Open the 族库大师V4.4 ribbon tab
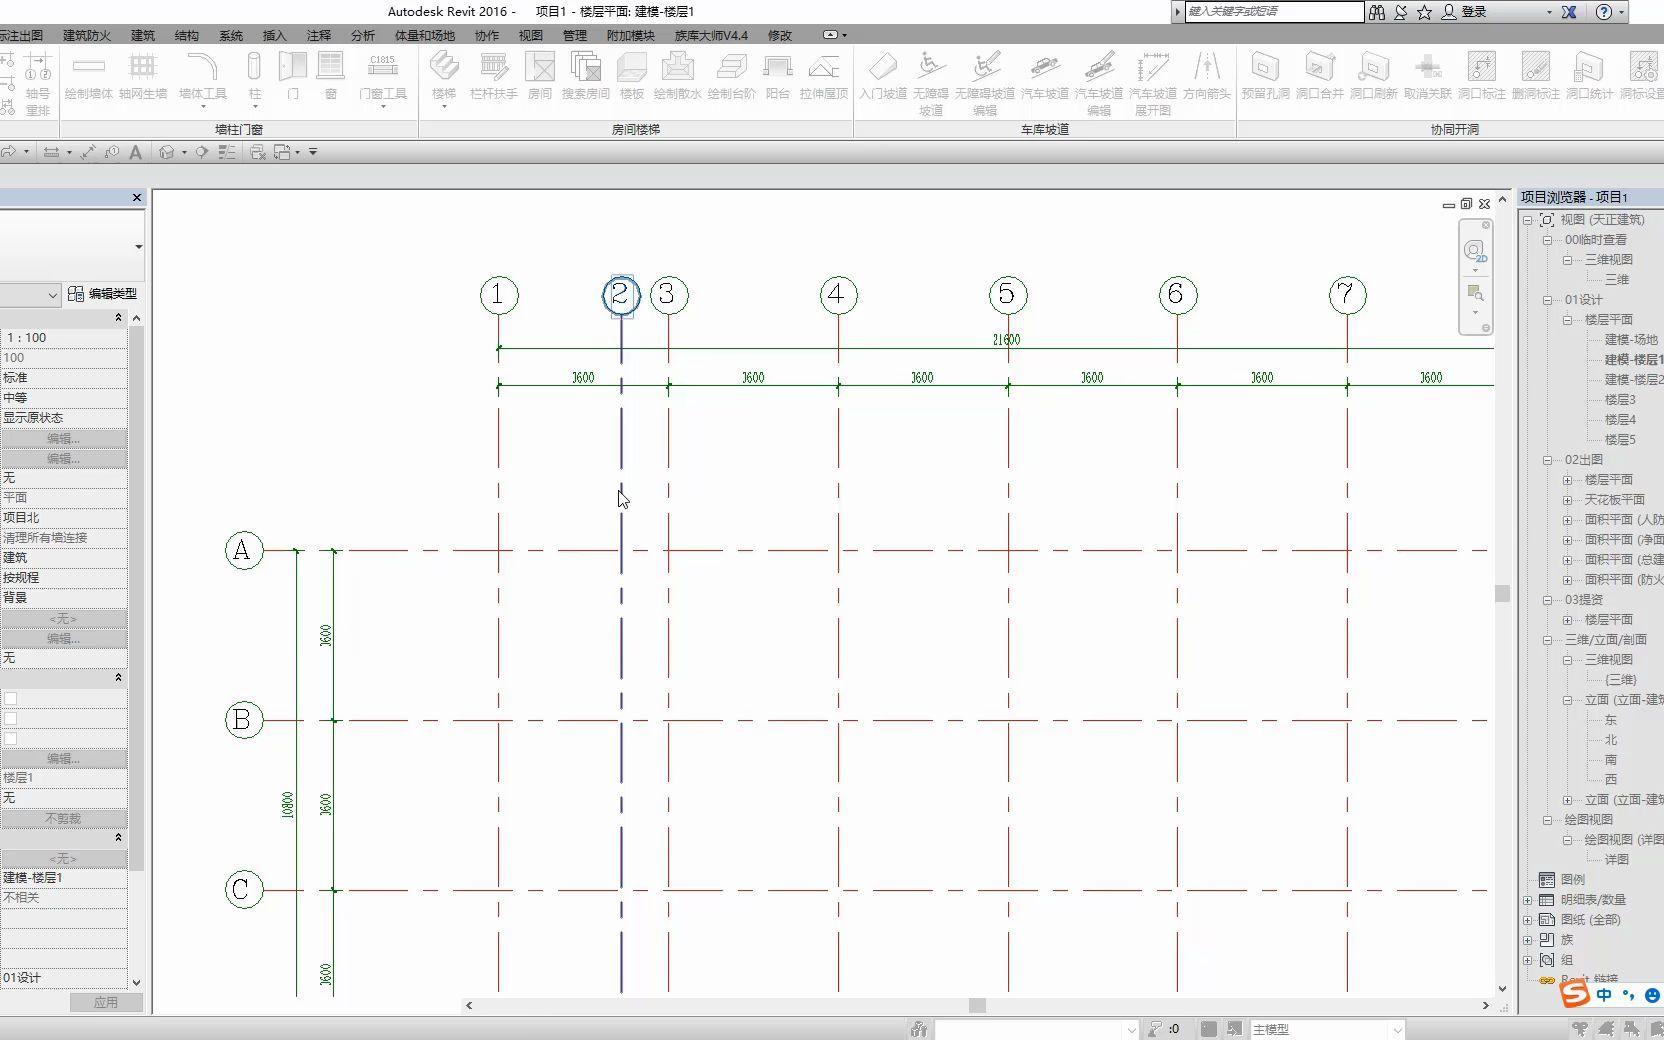The height and width of the screenshot is (1040, 1664). click(x=712, y=35)
